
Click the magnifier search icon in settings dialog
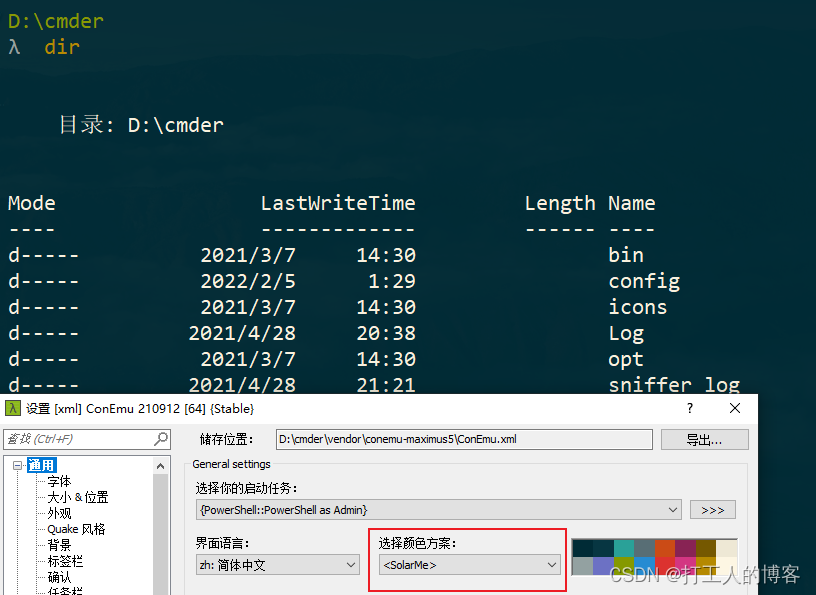[159, 438]
